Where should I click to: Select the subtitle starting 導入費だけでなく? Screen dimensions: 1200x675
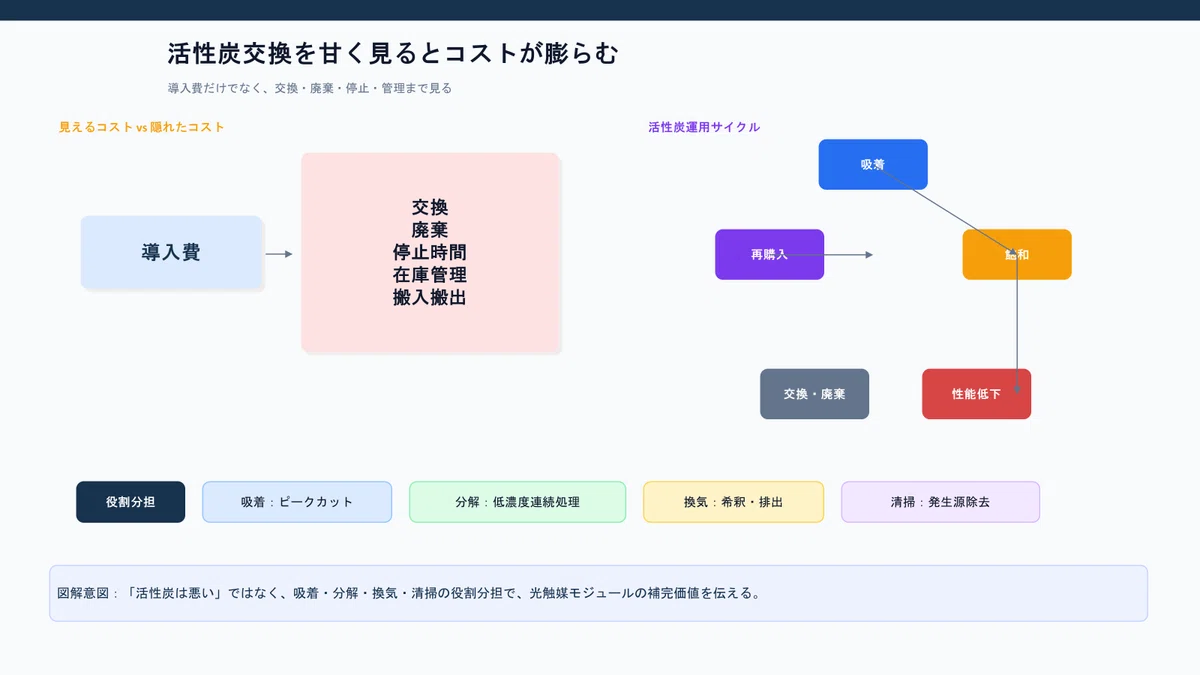coord(310,88)
